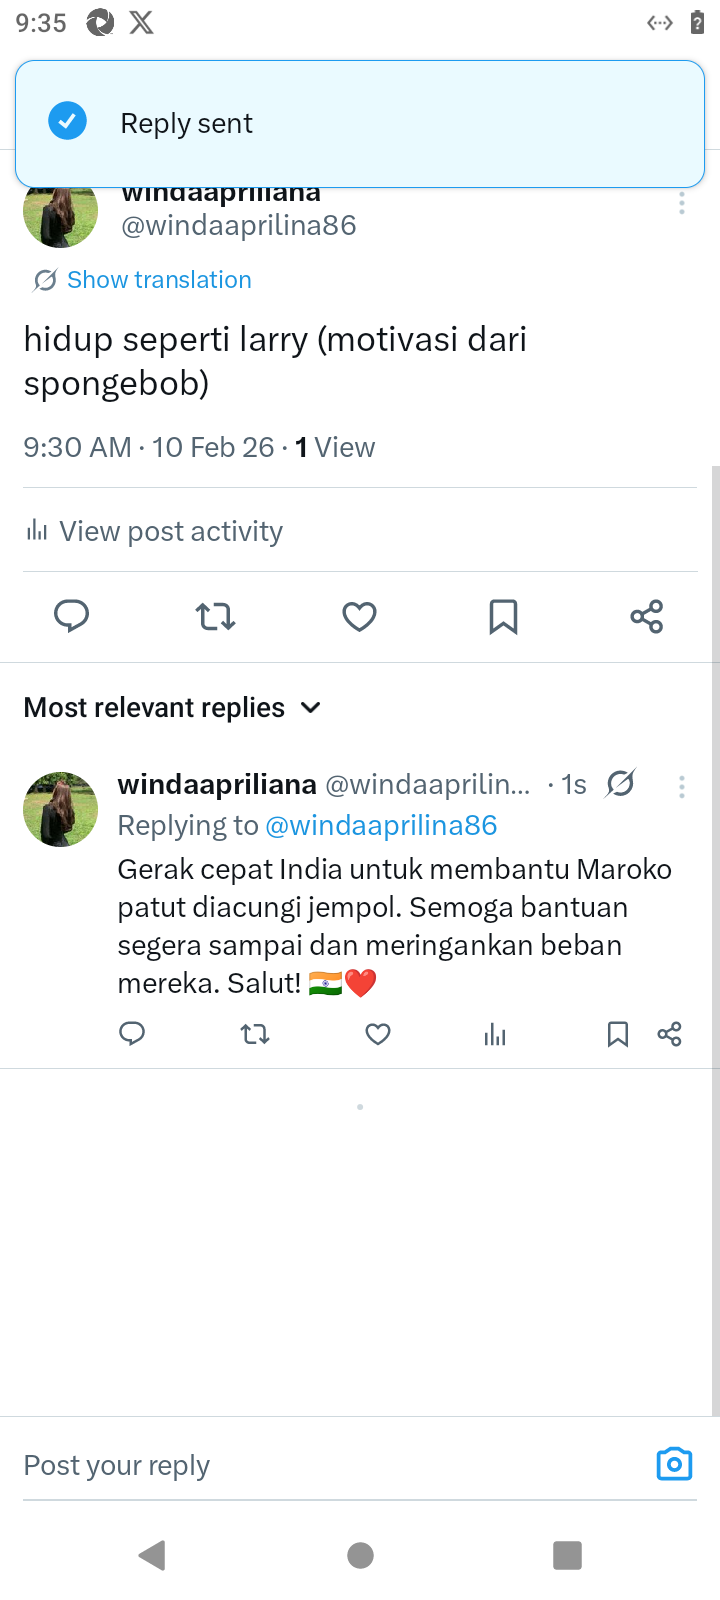The image size is (720, 1600).
Task: Share the reply post
Action: tap(670, 1034)
